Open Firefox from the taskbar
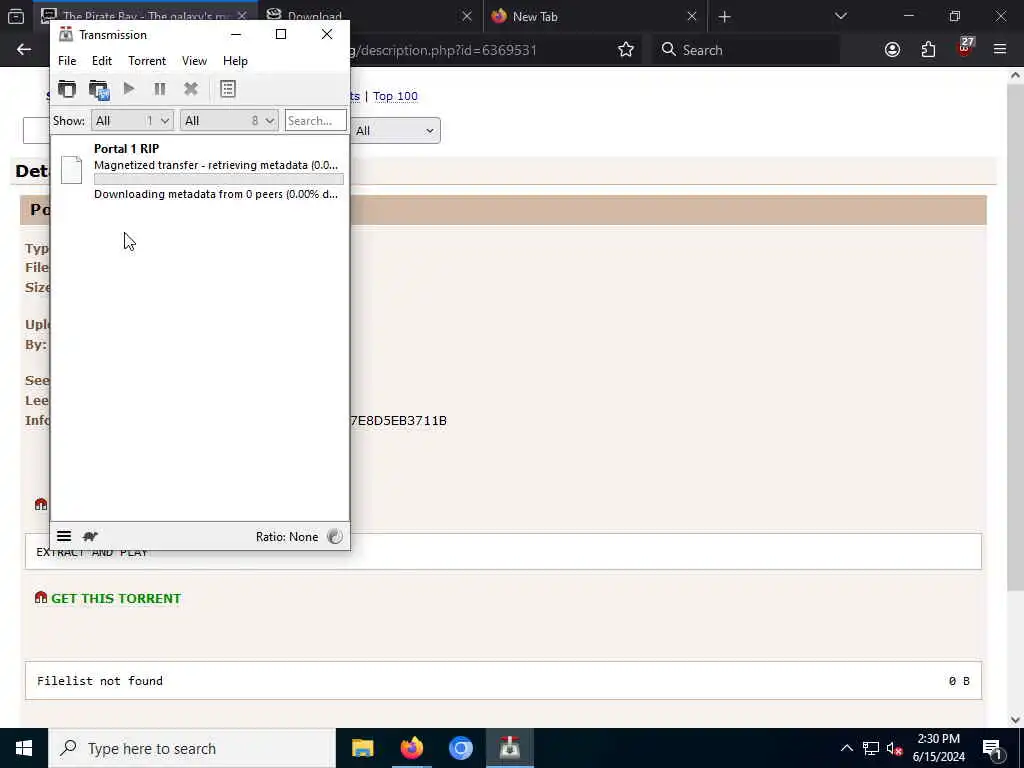 [411, 748]
